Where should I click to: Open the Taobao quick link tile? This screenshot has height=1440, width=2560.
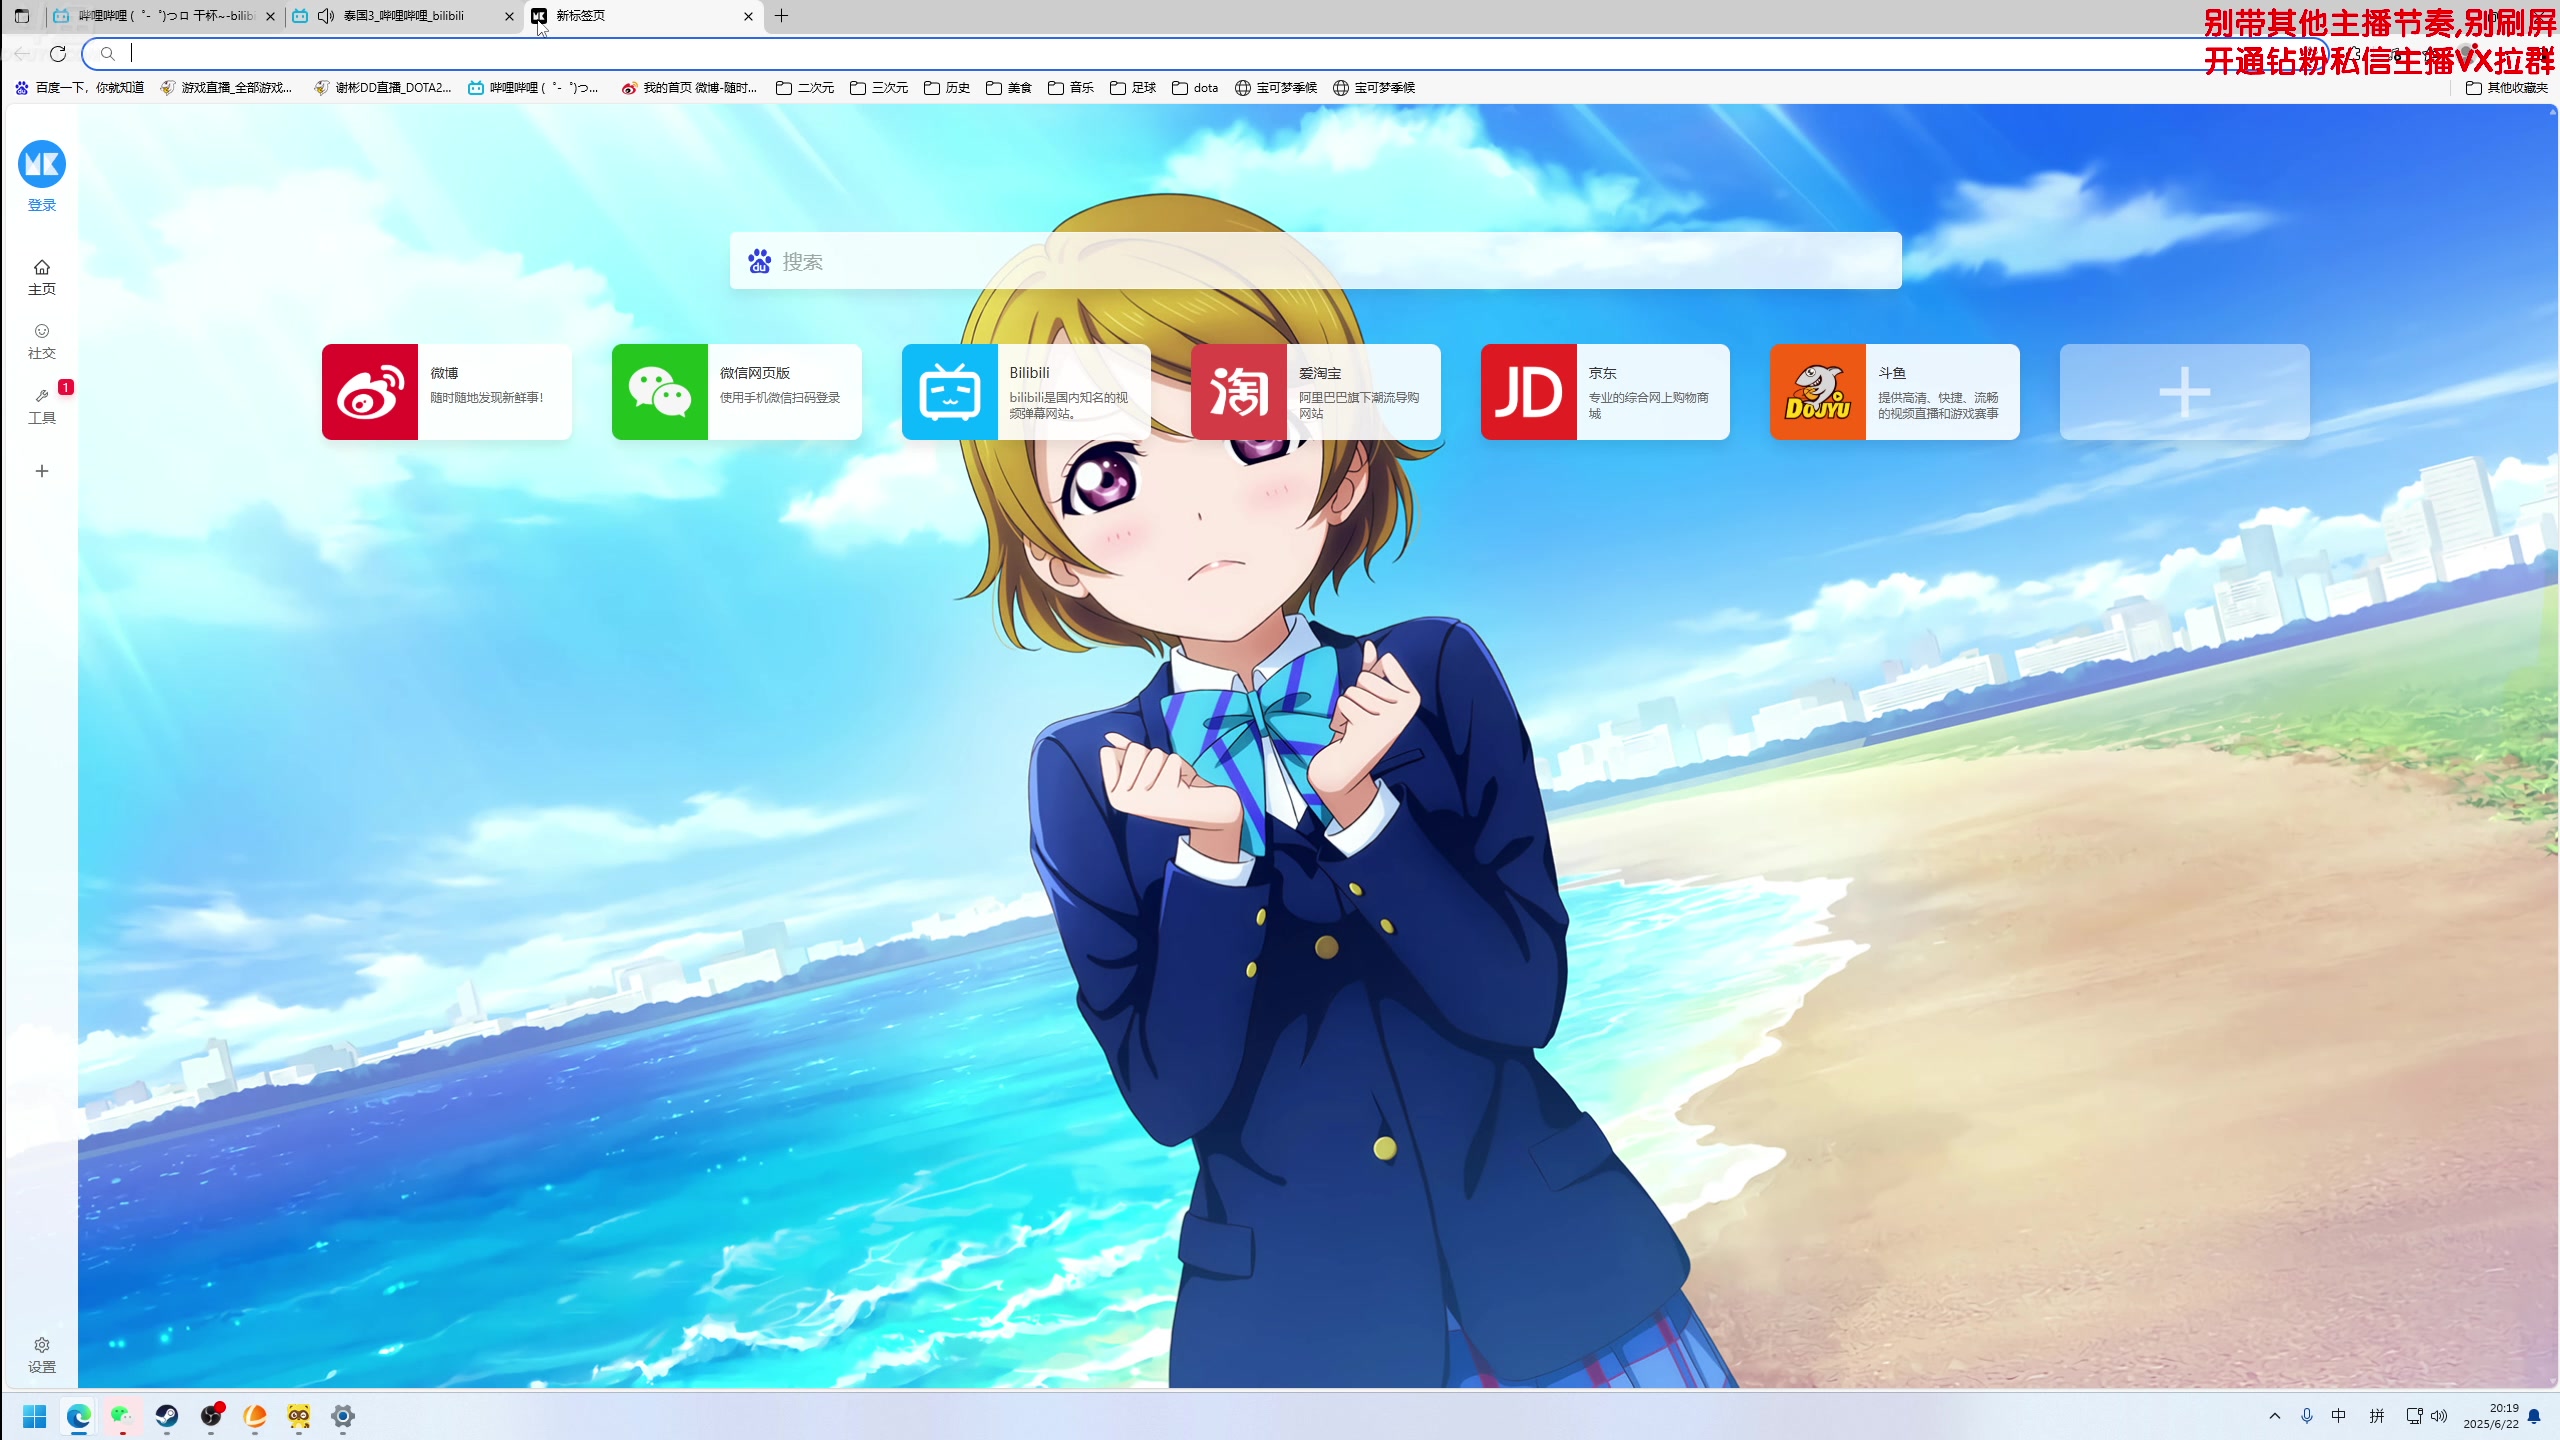click(x=1316, y=392)
